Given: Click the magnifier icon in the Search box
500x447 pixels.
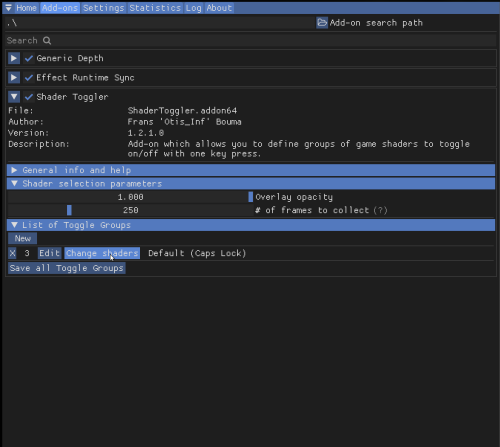Looking at the screenshot, I should click(47, 41).
